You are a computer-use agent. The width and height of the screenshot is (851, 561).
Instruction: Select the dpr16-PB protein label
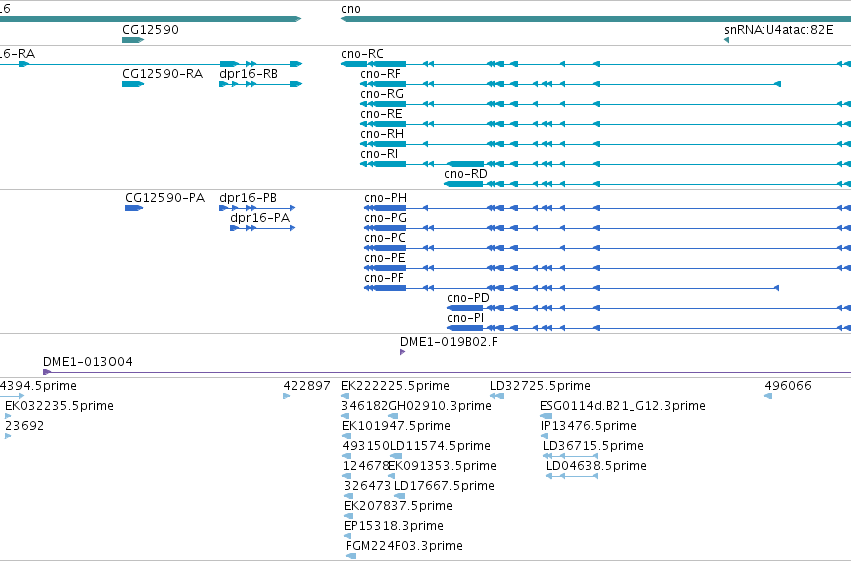tap(248, 198)
